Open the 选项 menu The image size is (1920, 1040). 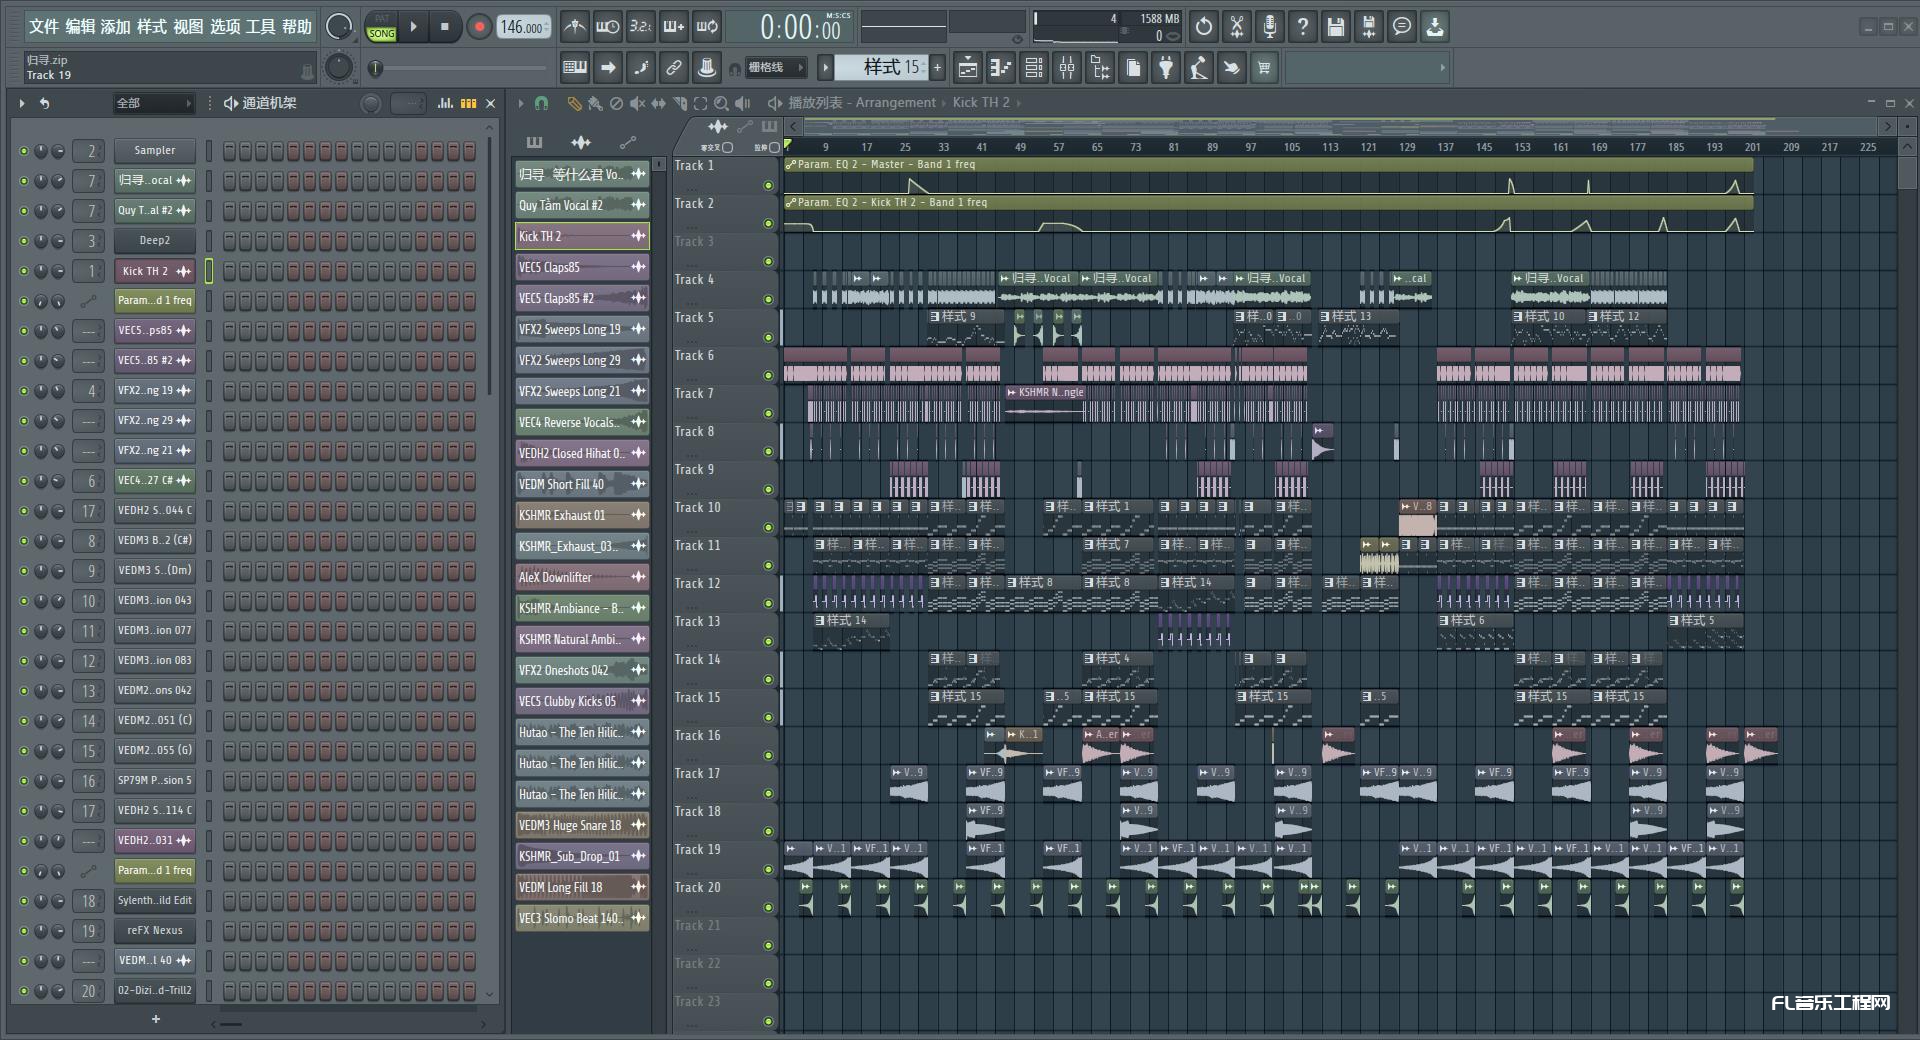(x=225, y=26)
